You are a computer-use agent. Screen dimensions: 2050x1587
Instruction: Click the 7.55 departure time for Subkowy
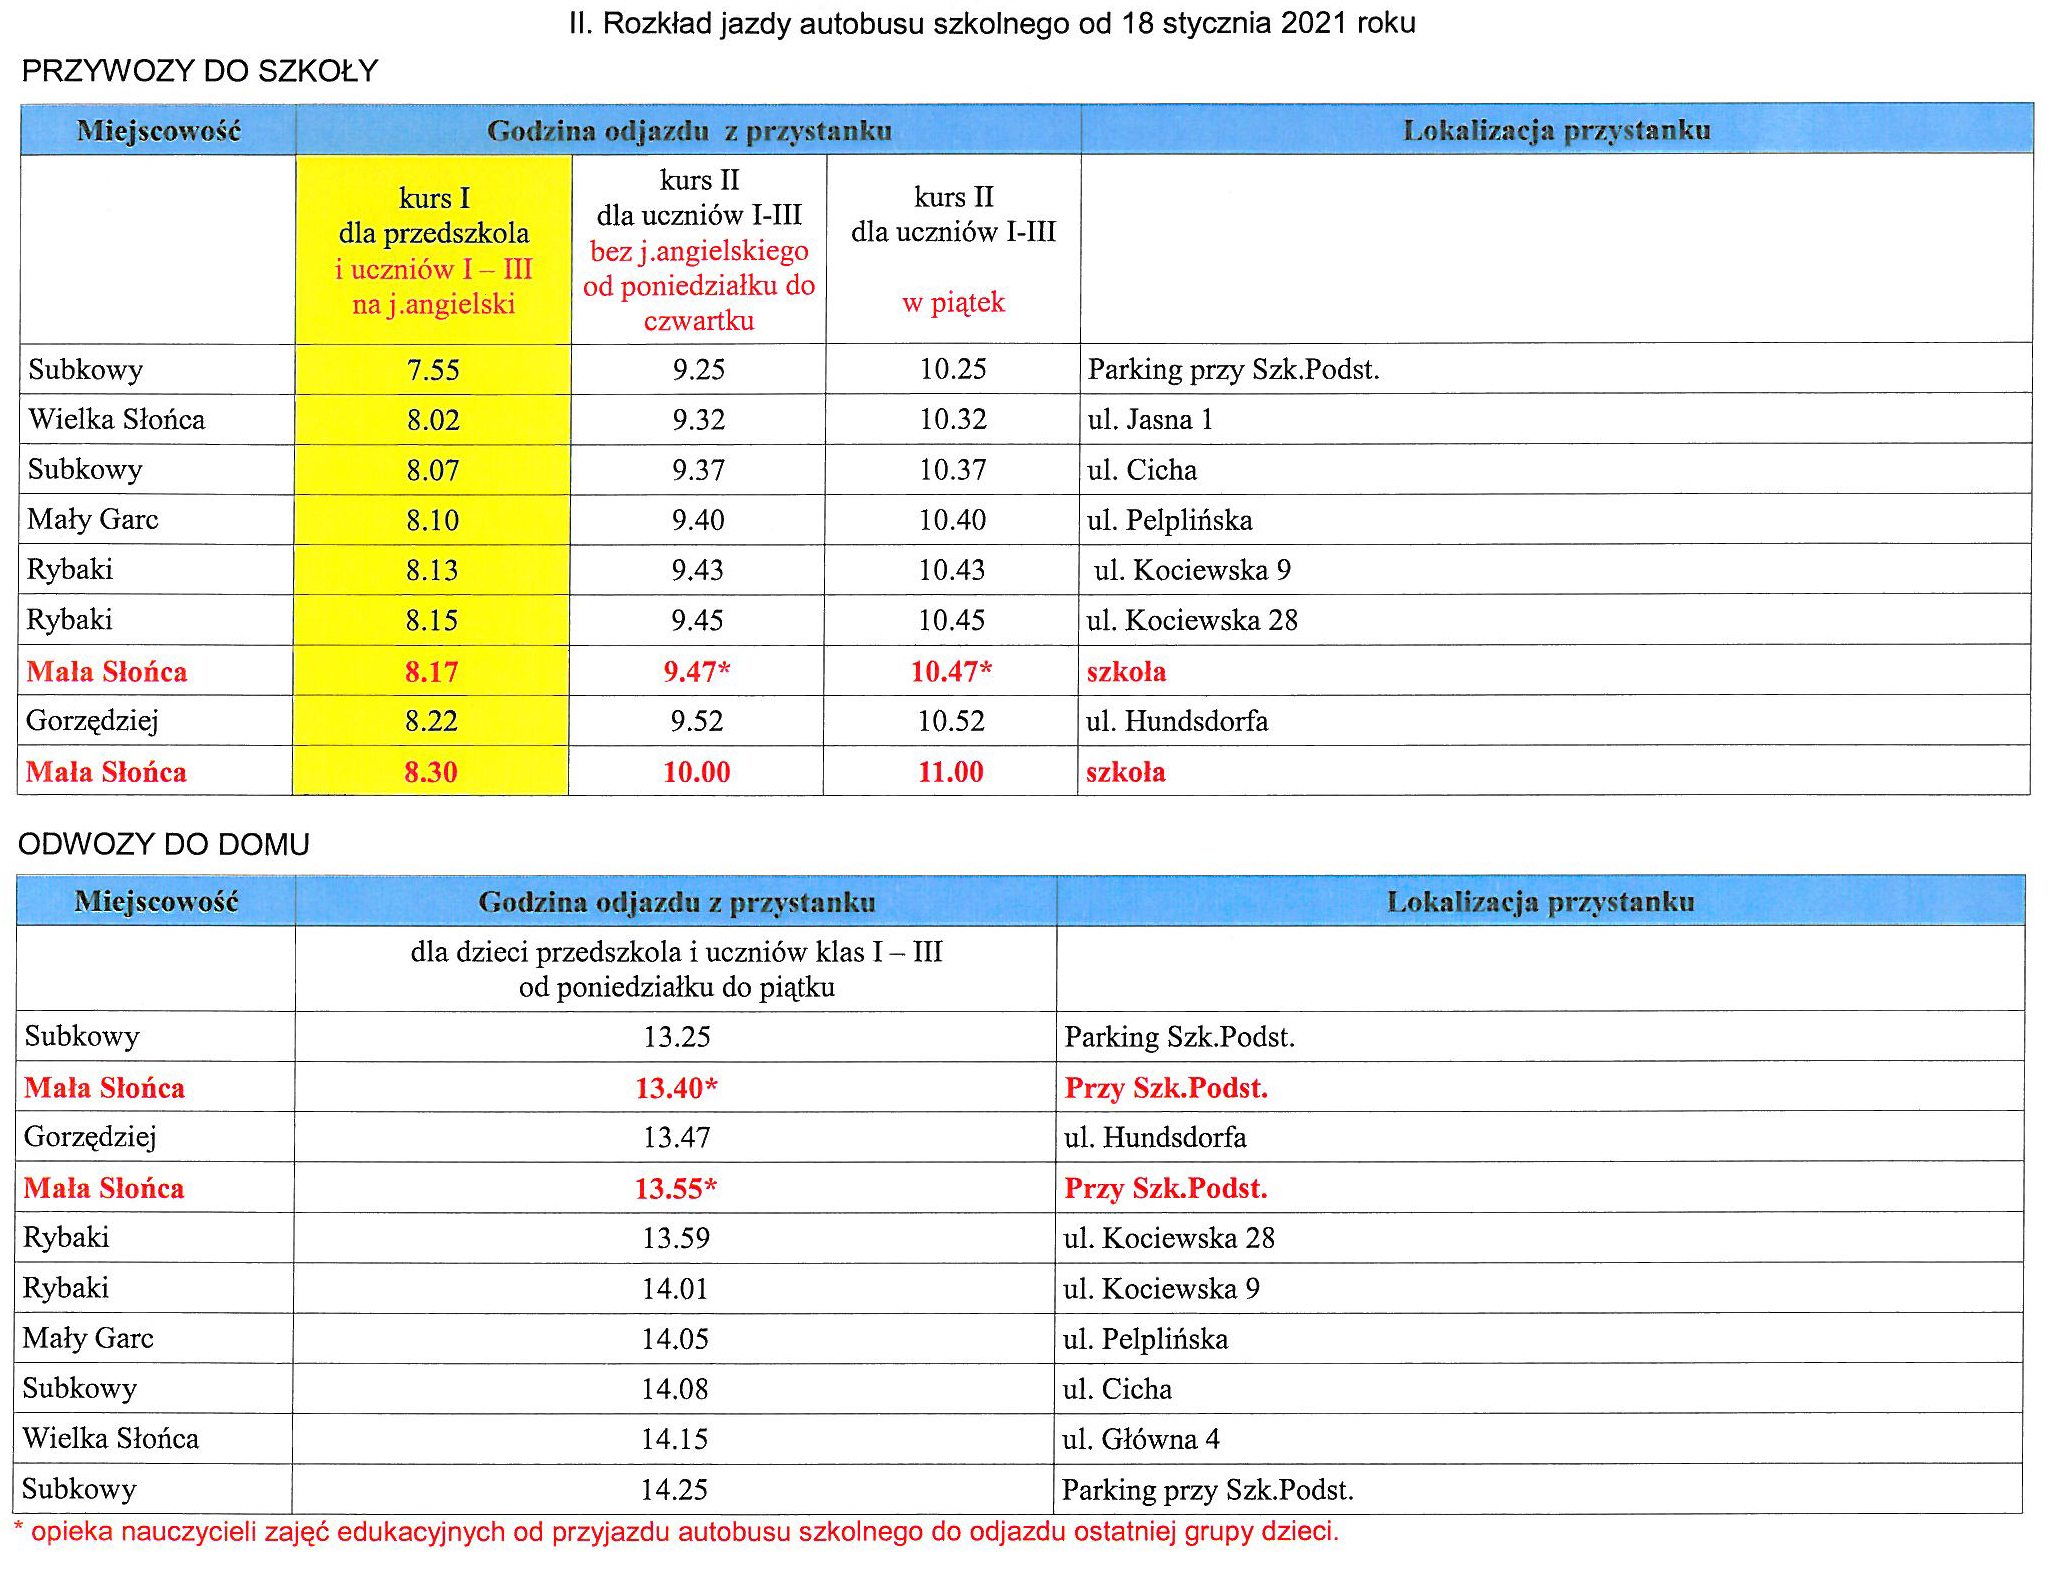pyautogui.click(x=433, y=370)
